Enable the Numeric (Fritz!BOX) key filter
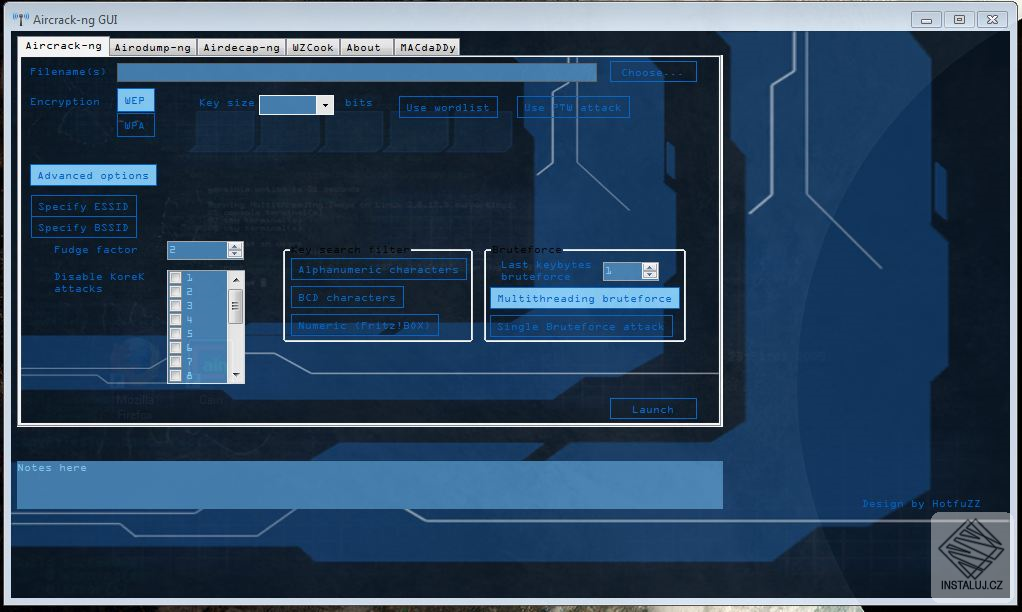The height and width of the screenshot is (612, 1022). (x=364, y=325)
